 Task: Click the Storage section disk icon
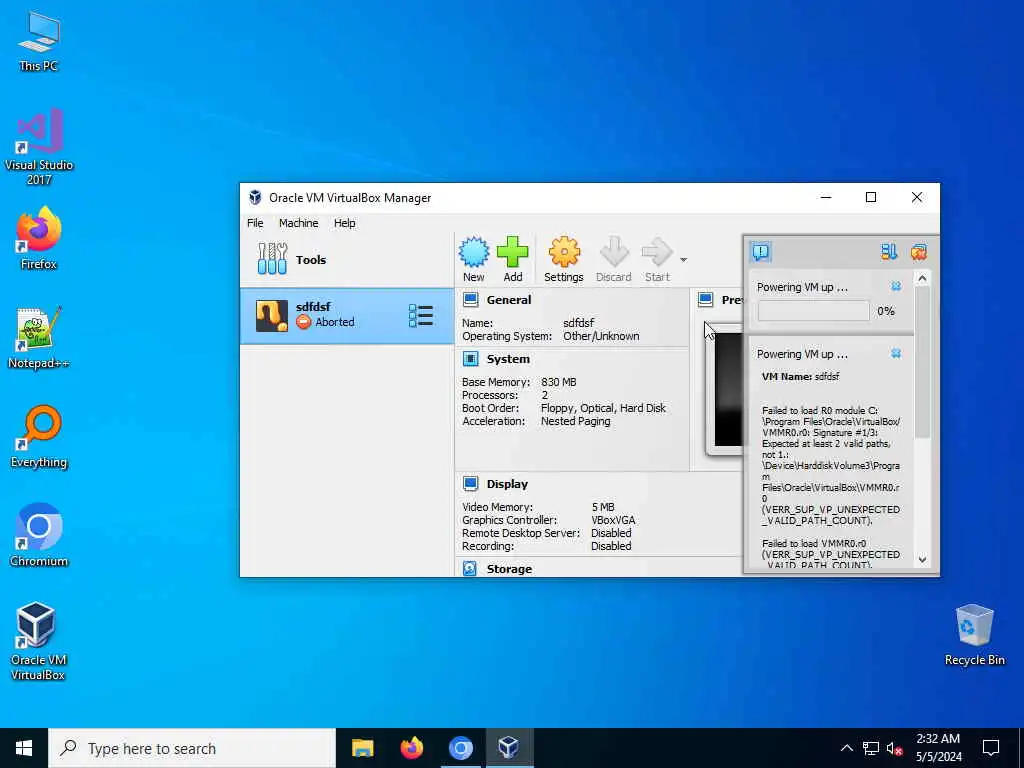click(470, 568)
